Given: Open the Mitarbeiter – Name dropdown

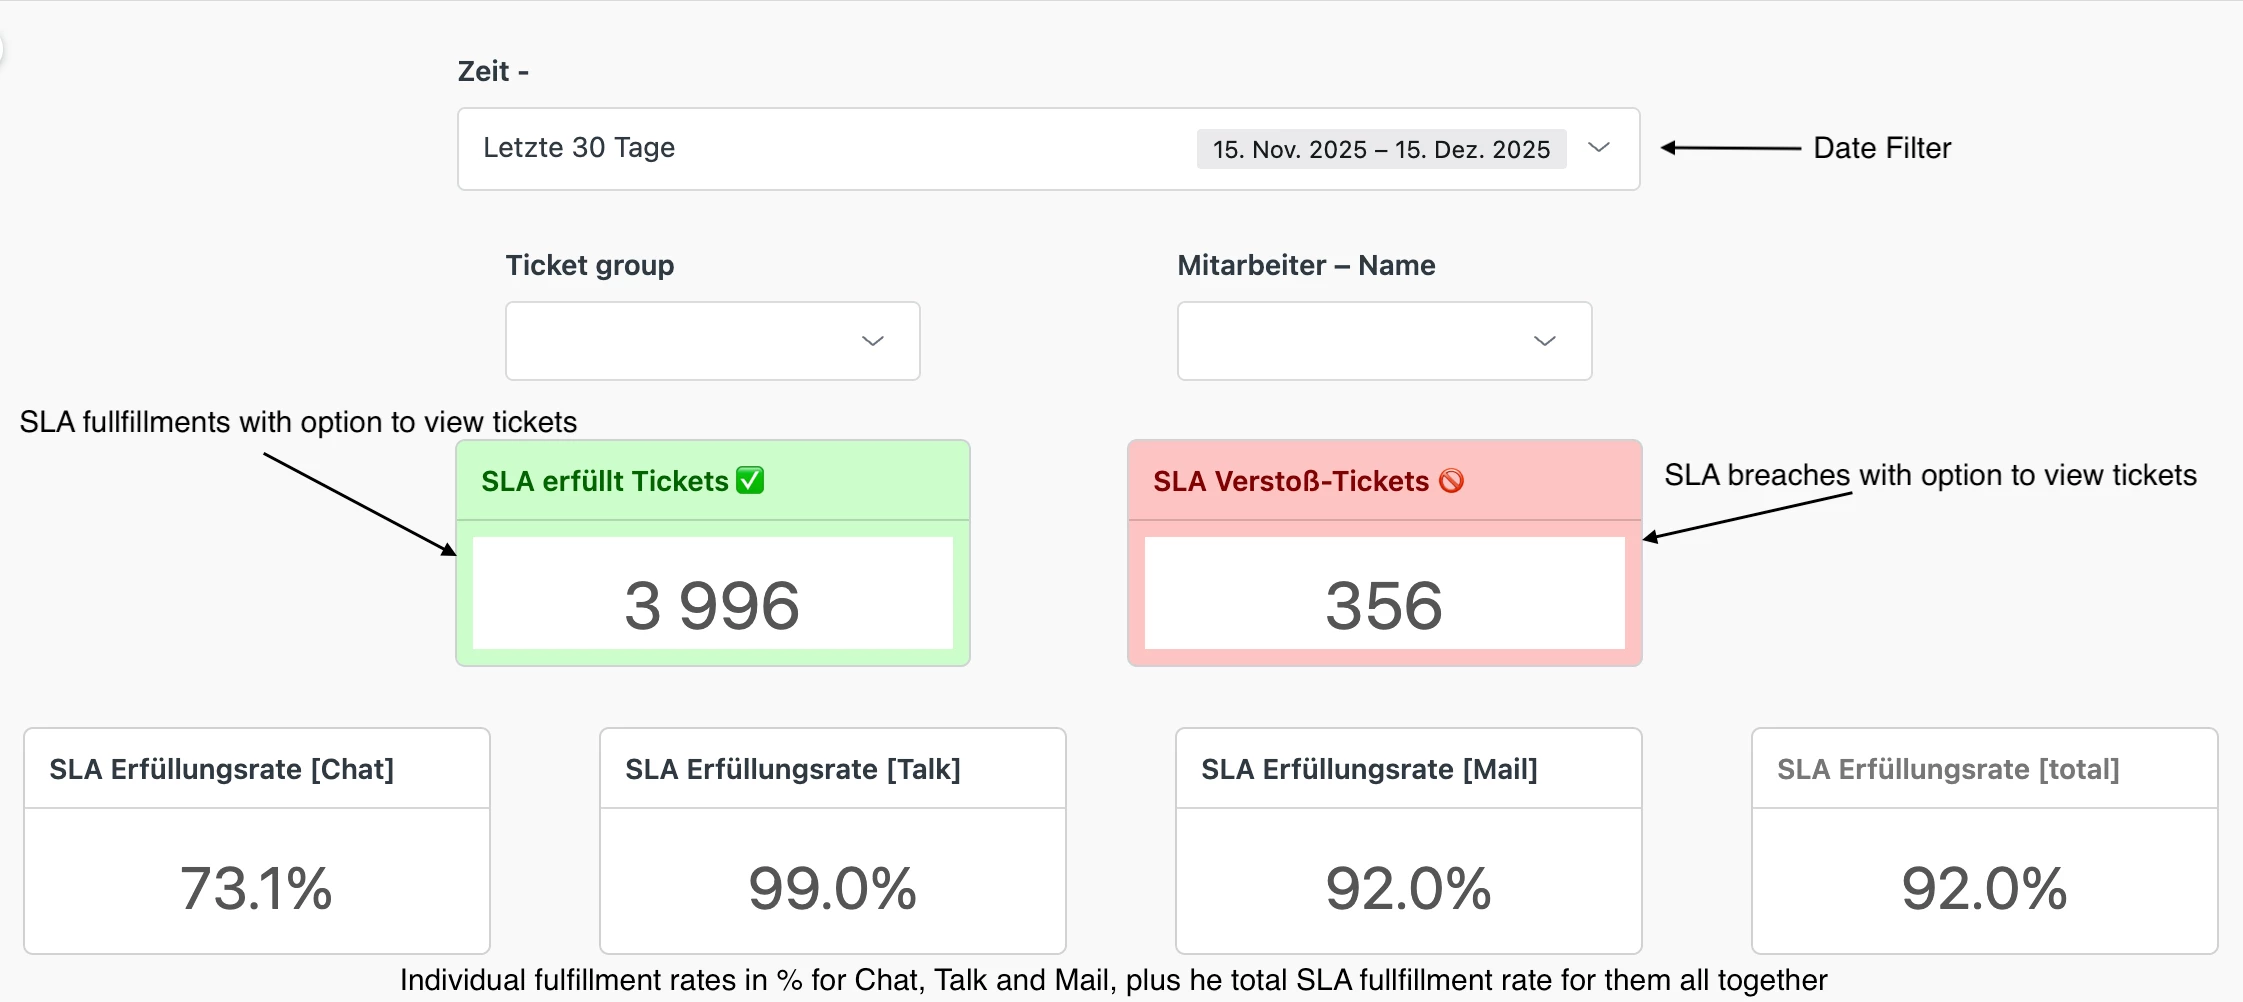Looking at the screenshot, I should [1384, 341].
